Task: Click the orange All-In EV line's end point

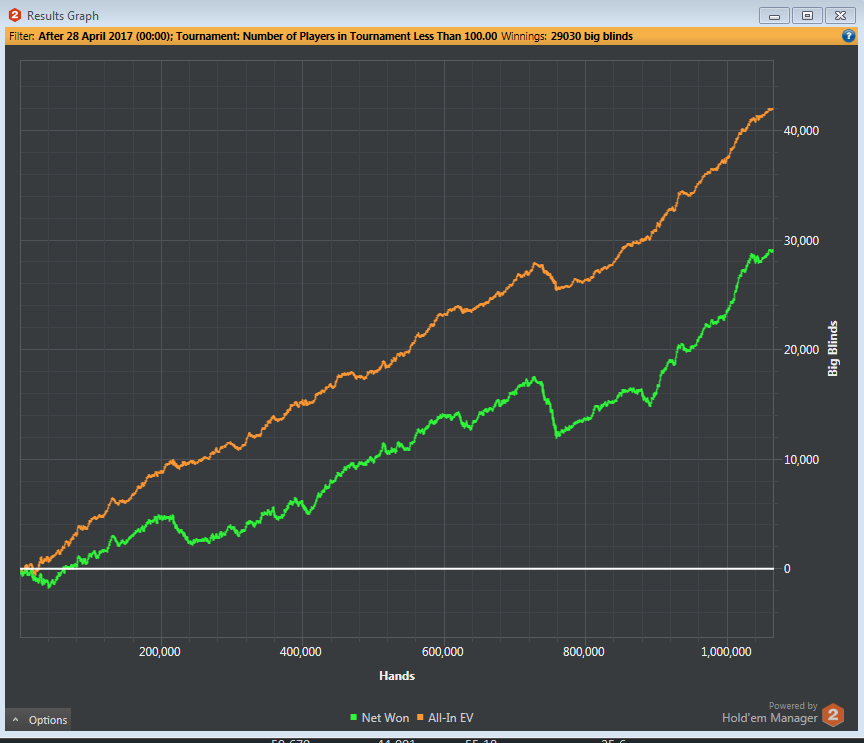Action: coord(771,110)
